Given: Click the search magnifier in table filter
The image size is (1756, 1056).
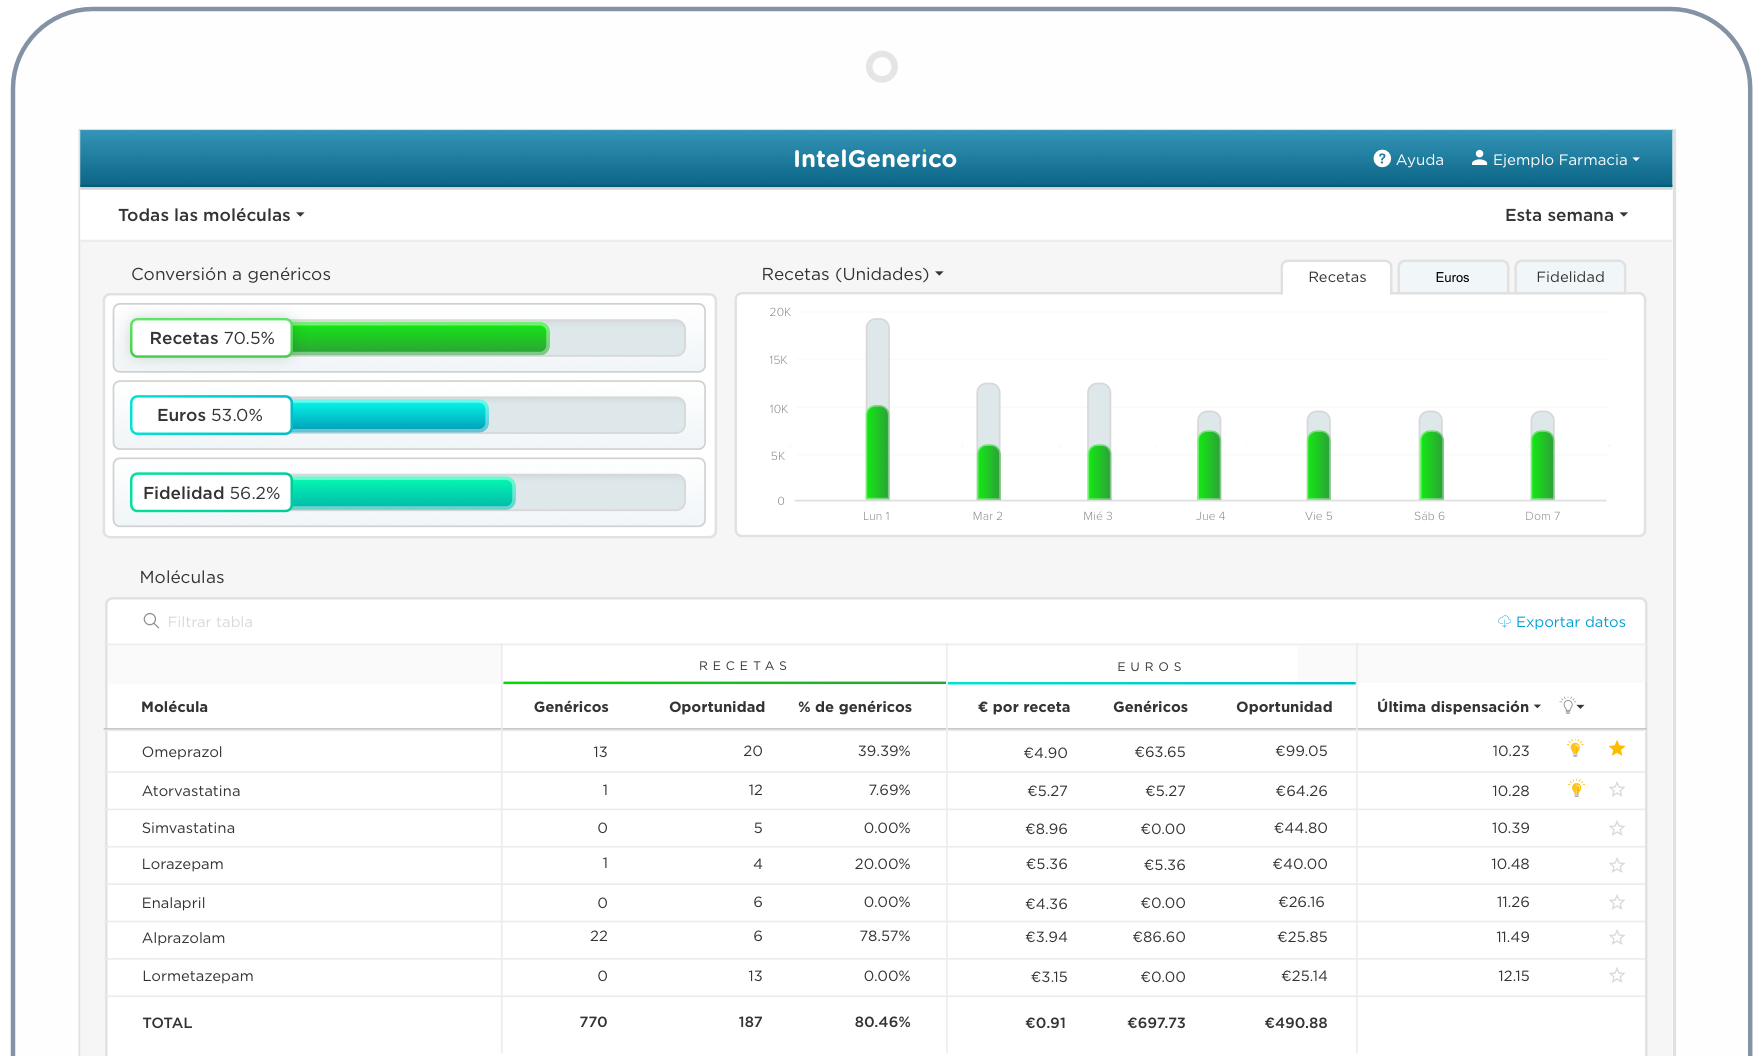Looking at the screenshot, I should (x=151, y=621).
